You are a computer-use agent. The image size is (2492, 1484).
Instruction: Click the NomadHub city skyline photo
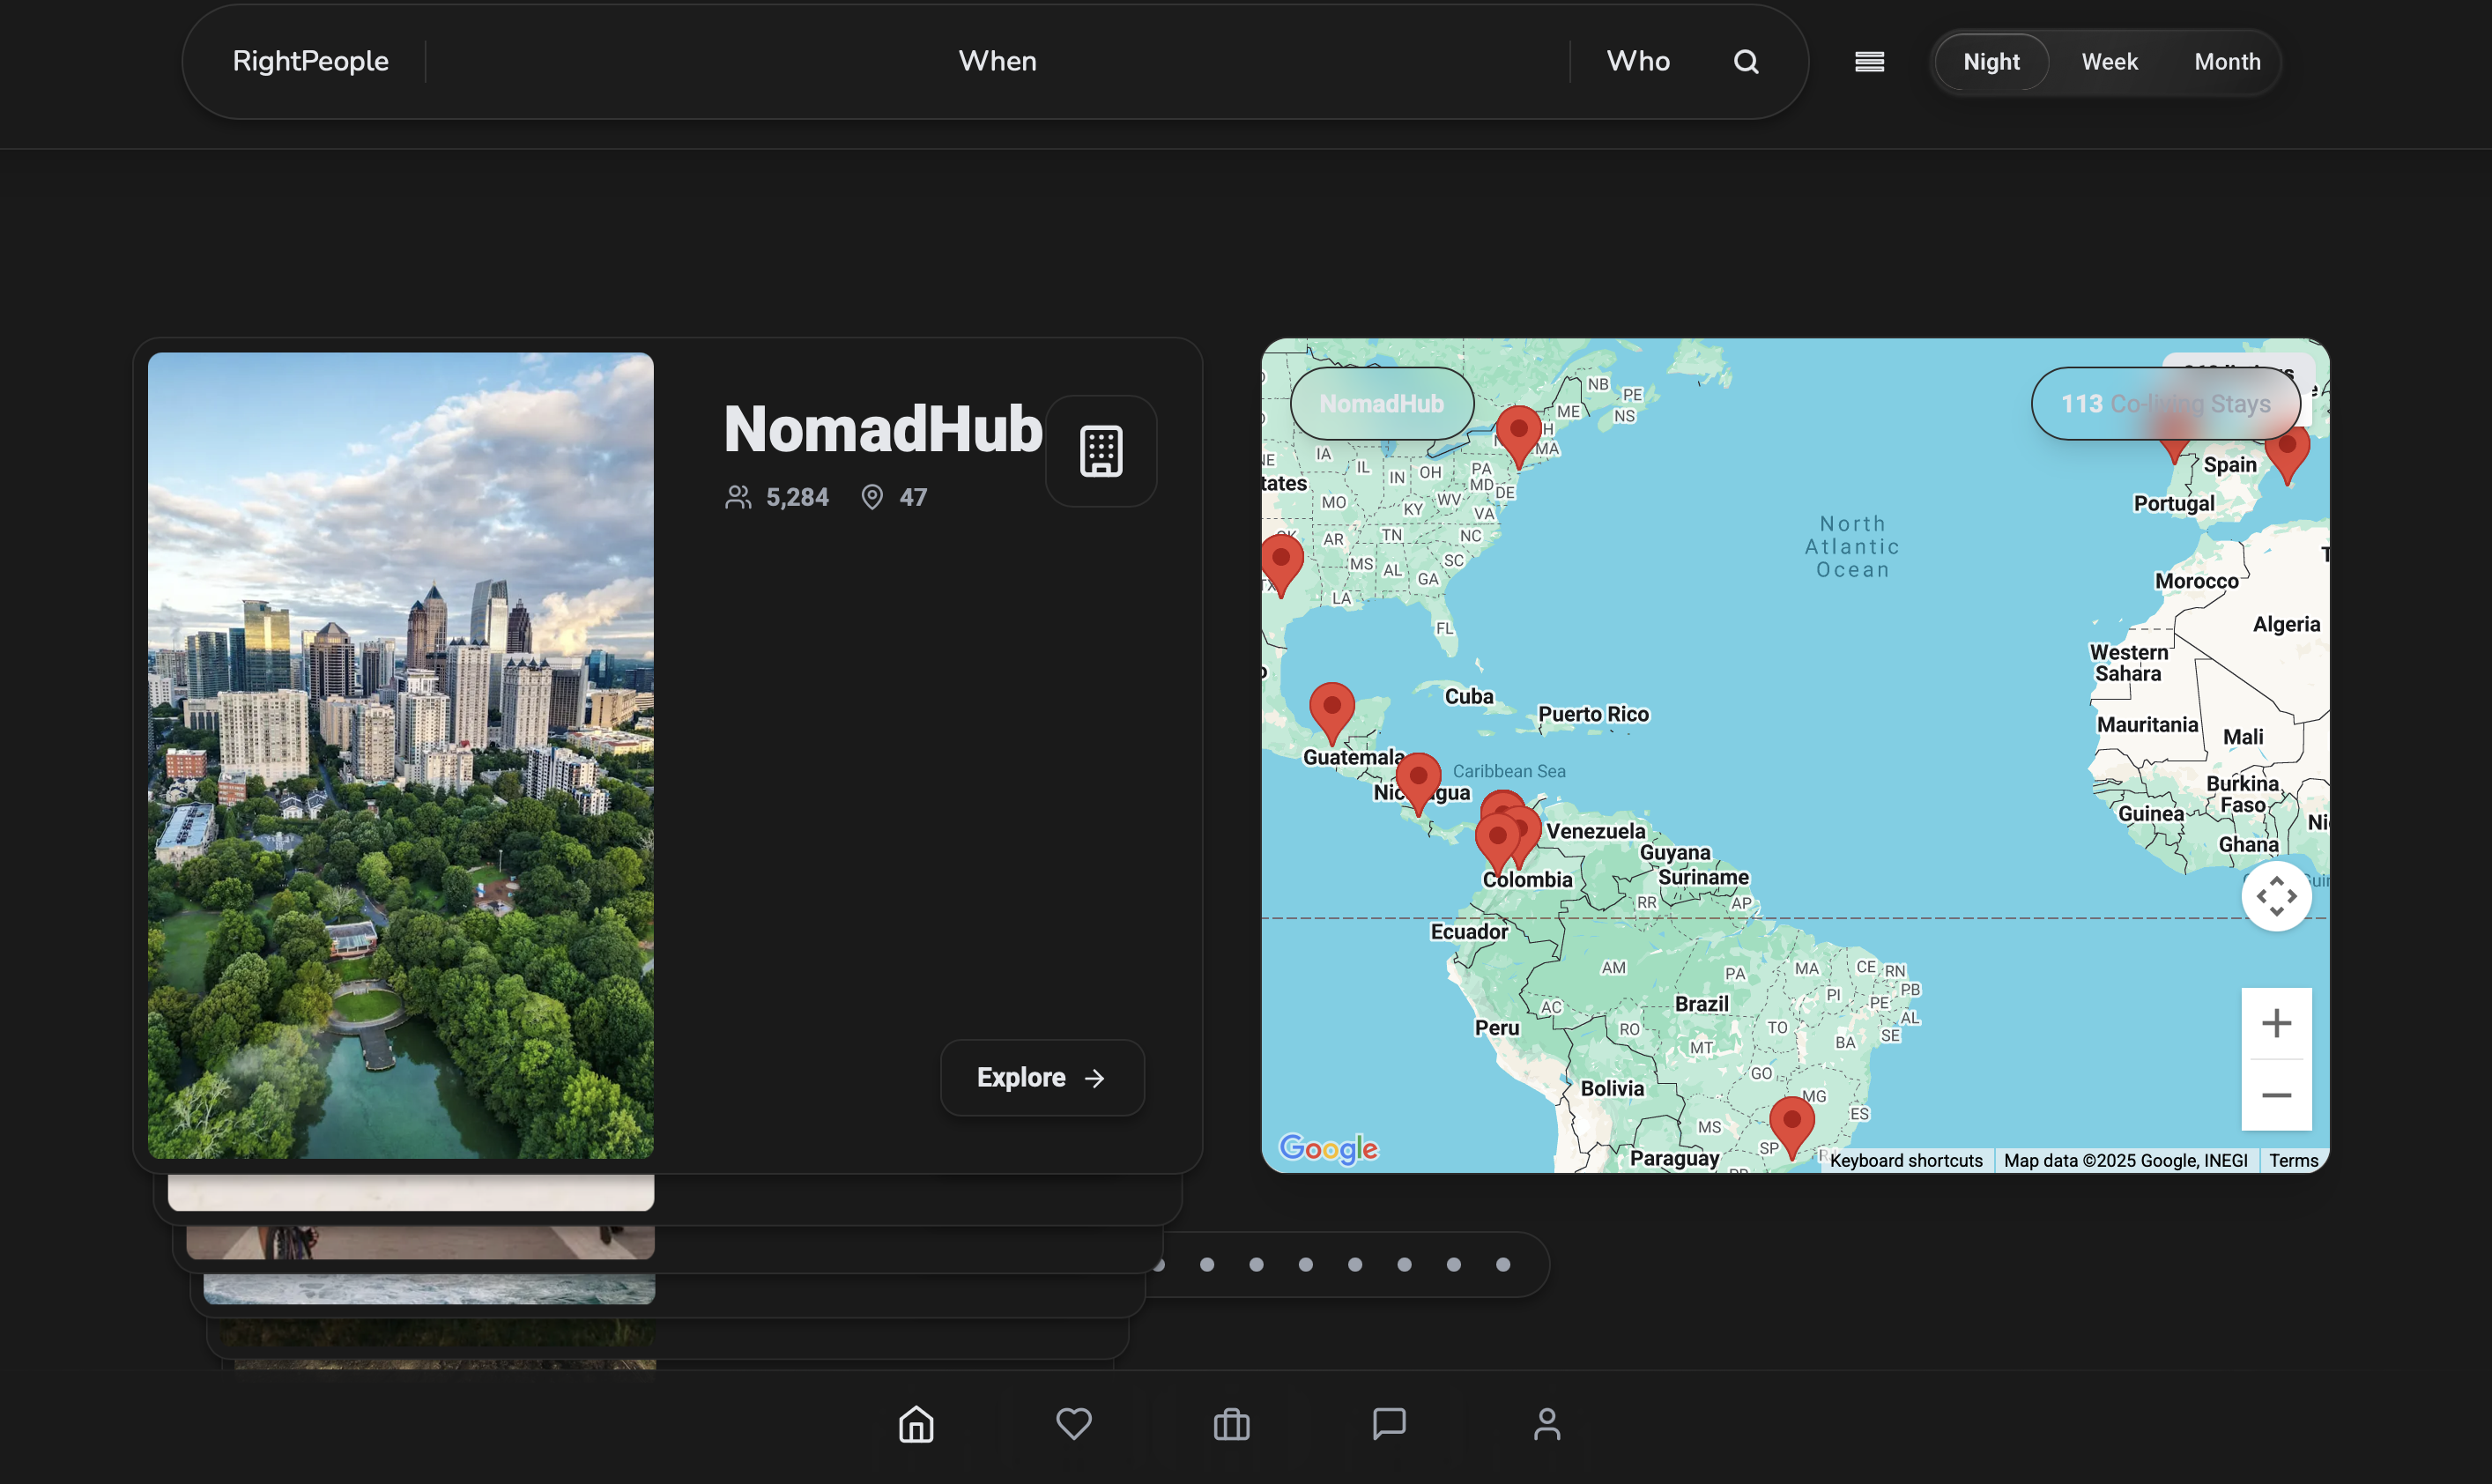400,755
